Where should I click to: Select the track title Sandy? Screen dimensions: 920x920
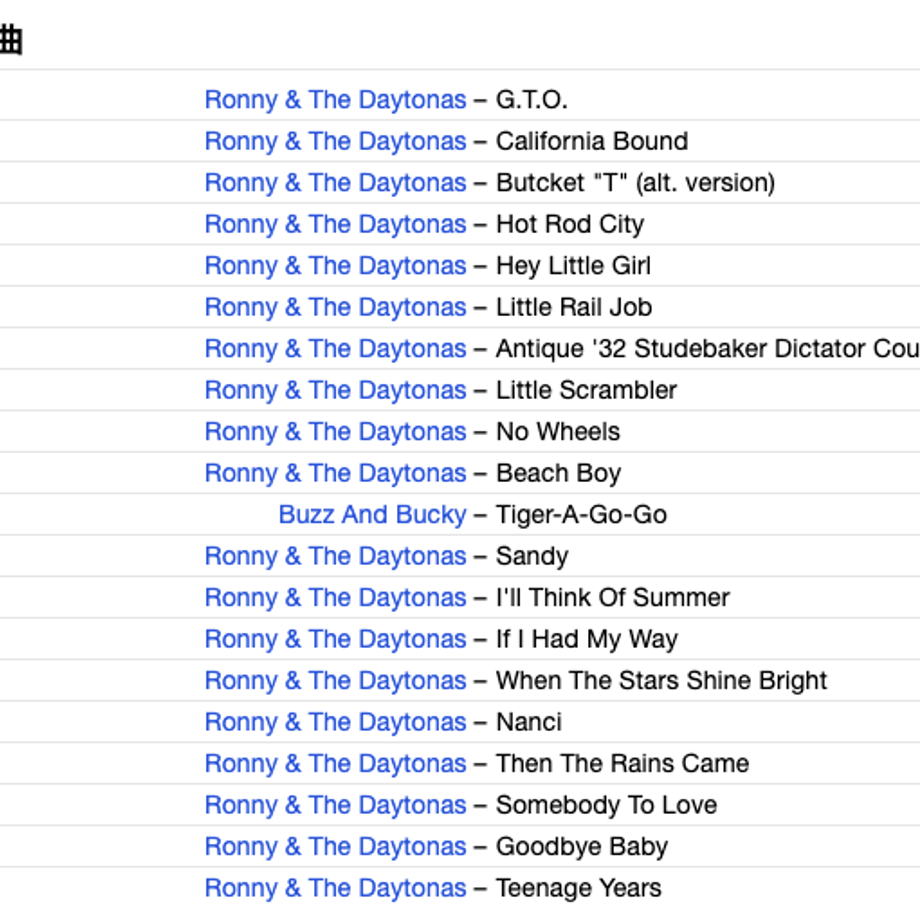pyautogui.click(x=532, y=556)
